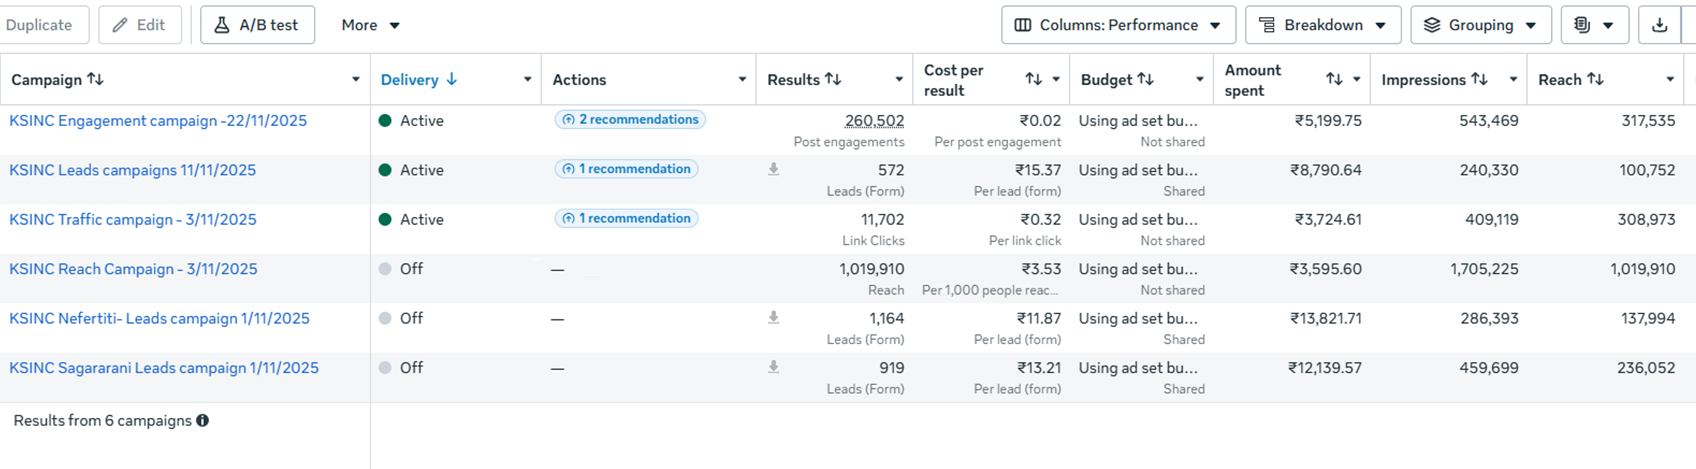Click 1,164 leads result for Nefertiti
Viewport: 1696px width, 469px height.
(886, 319)
